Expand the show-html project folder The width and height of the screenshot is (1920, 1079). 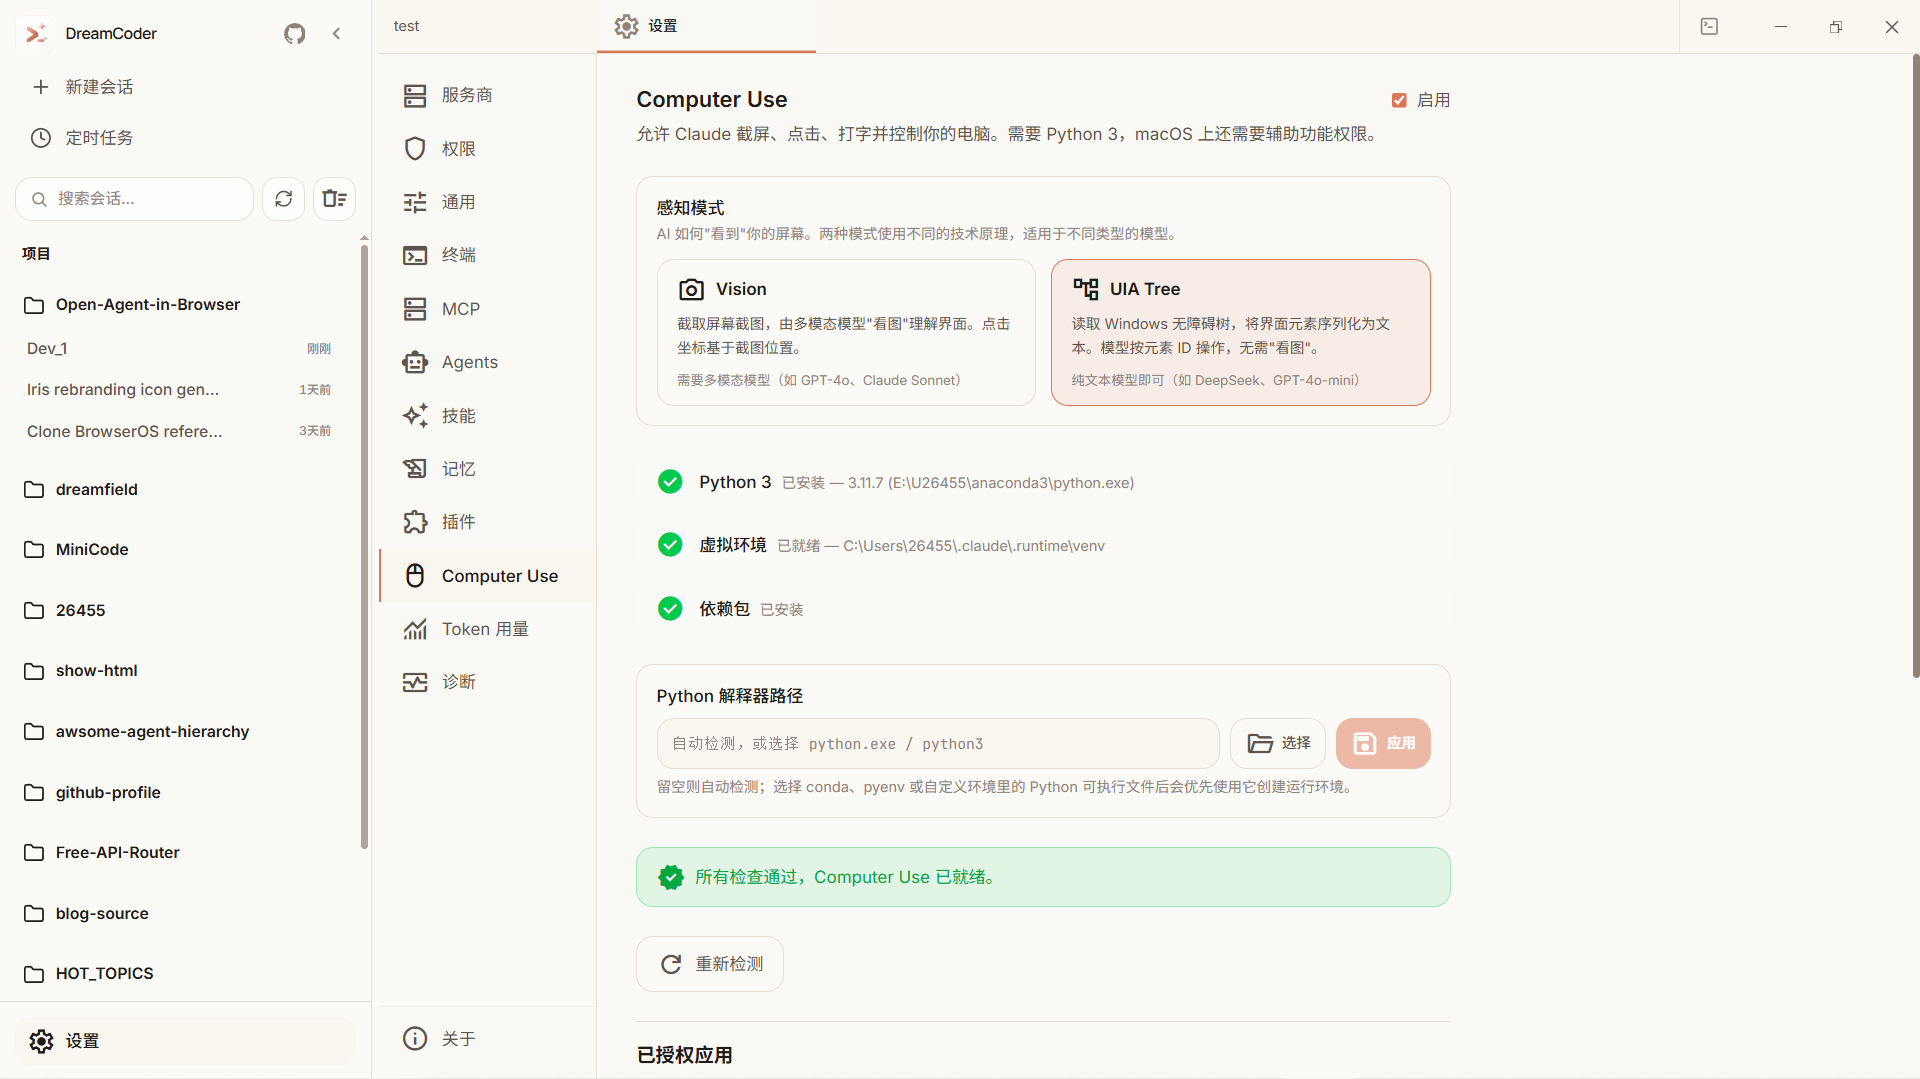(x=180, y=671)
